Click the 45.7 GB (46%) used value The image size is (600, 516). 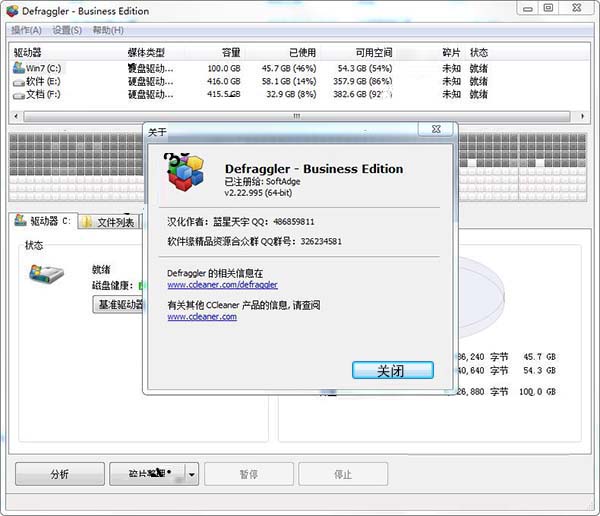click(289, 69)
